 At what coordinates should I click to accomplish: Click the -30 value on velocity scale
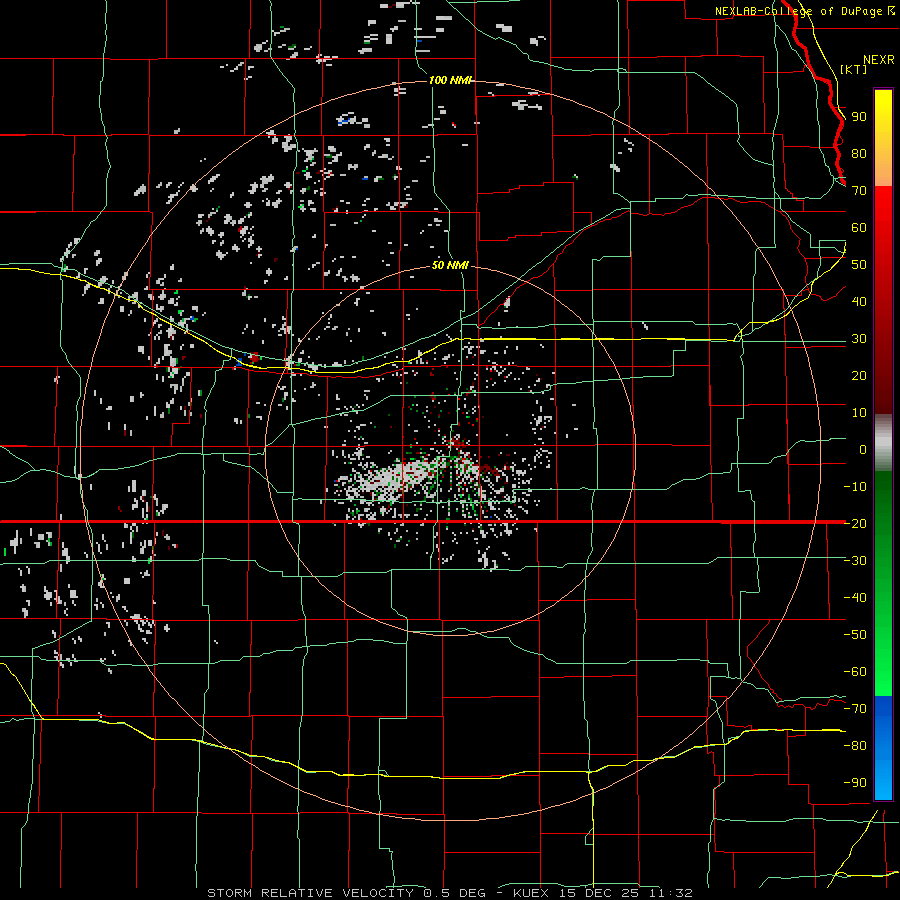(x=855, y=561)
